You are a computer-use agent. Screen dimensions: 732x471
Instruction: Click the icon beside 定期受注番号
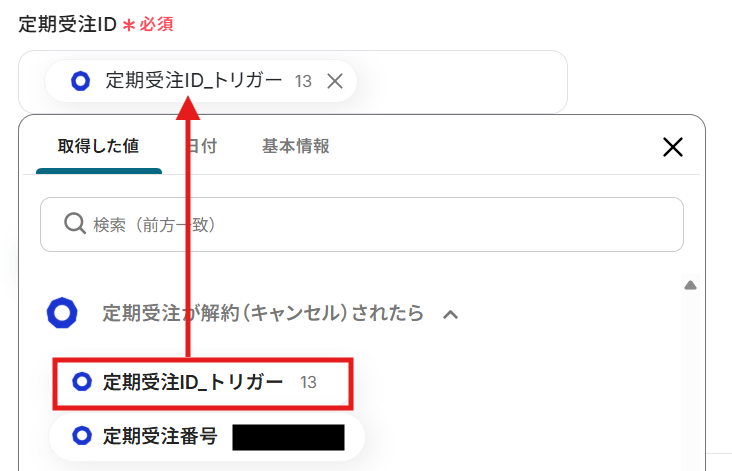pos(83,437)
